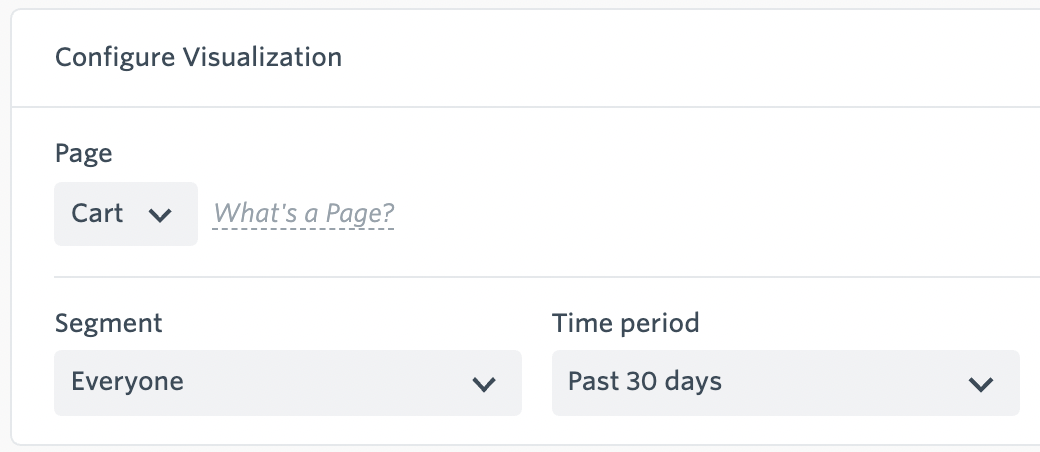
Task: Expand the Segment dropdown showing Everyone
Action: coord(287,382)
